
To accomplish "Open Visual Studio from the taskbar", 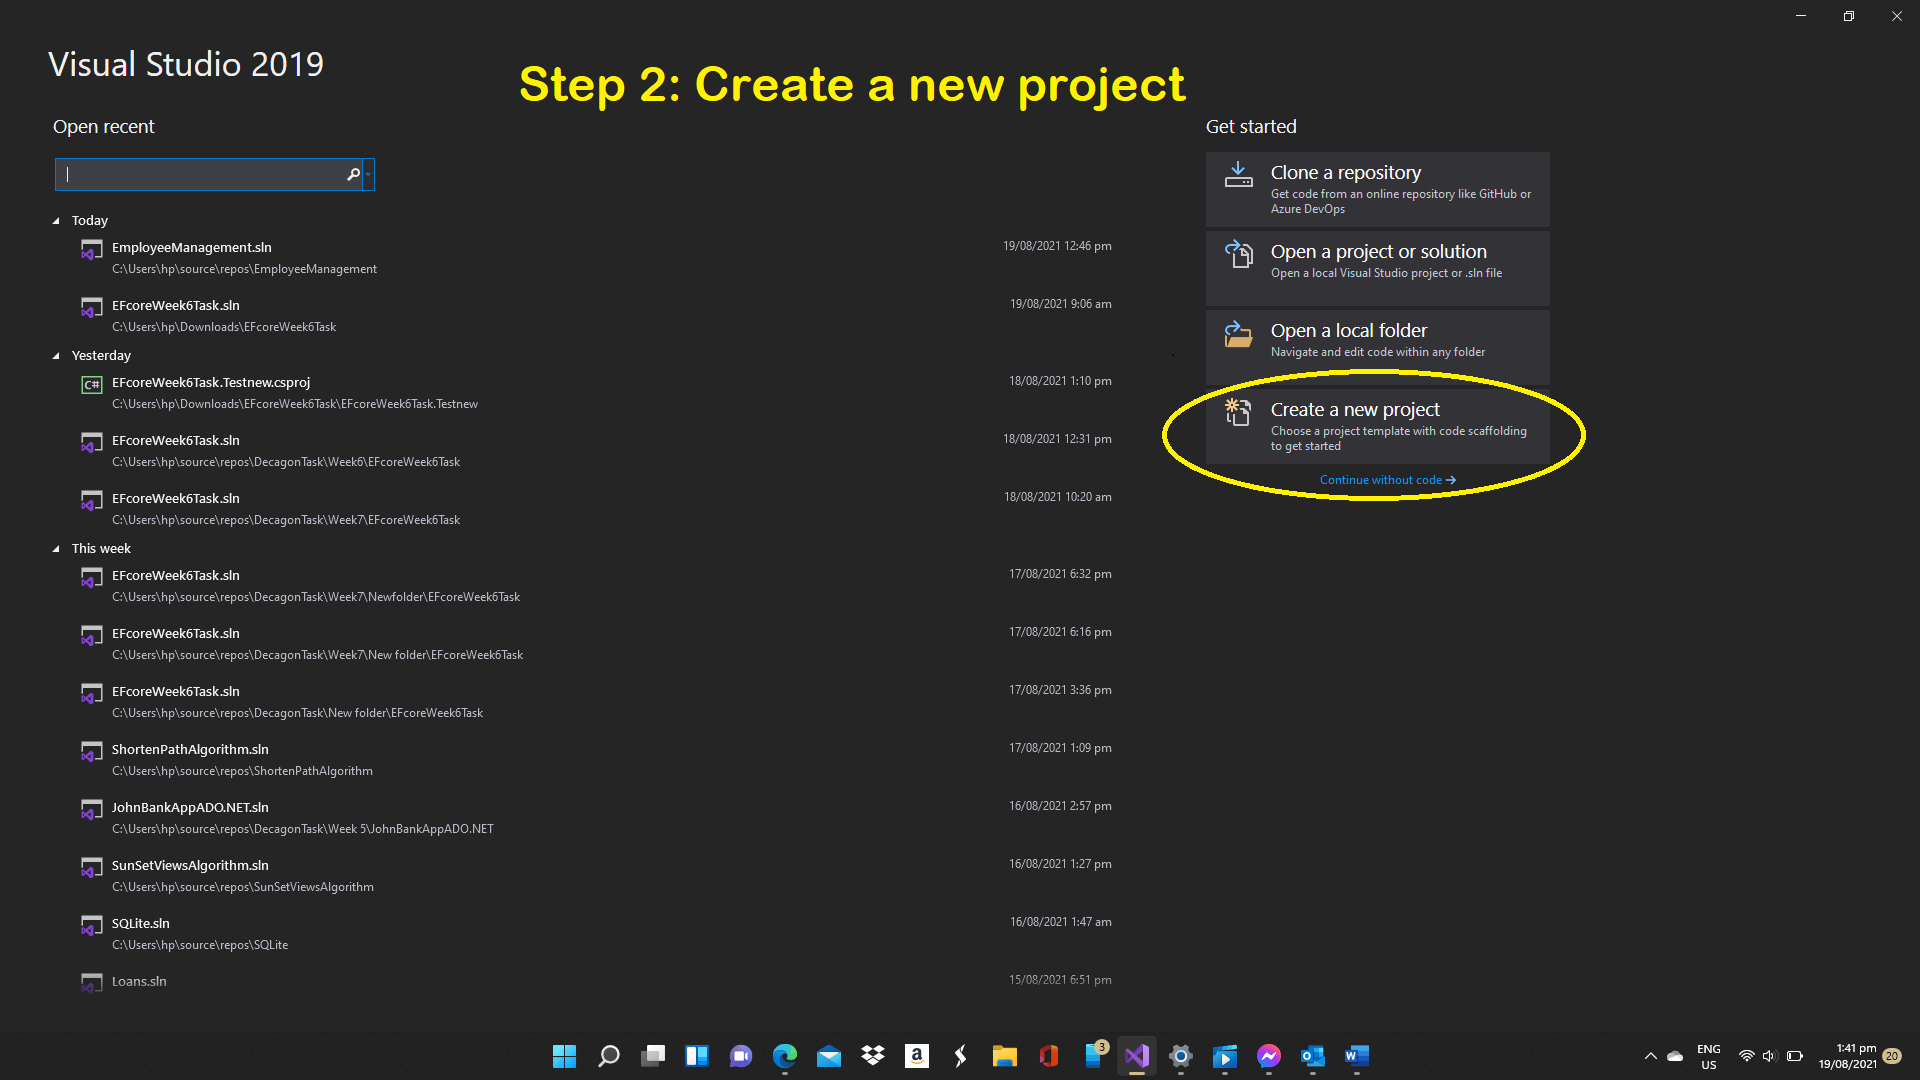I will click(x=1136, y=1056).
